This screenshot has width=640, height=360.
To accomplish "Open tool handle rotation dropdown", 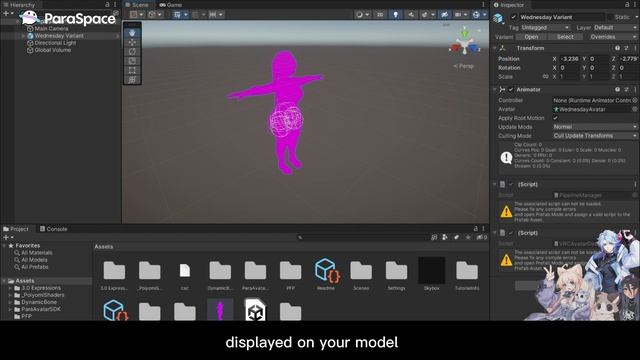I will pos(155,15).
